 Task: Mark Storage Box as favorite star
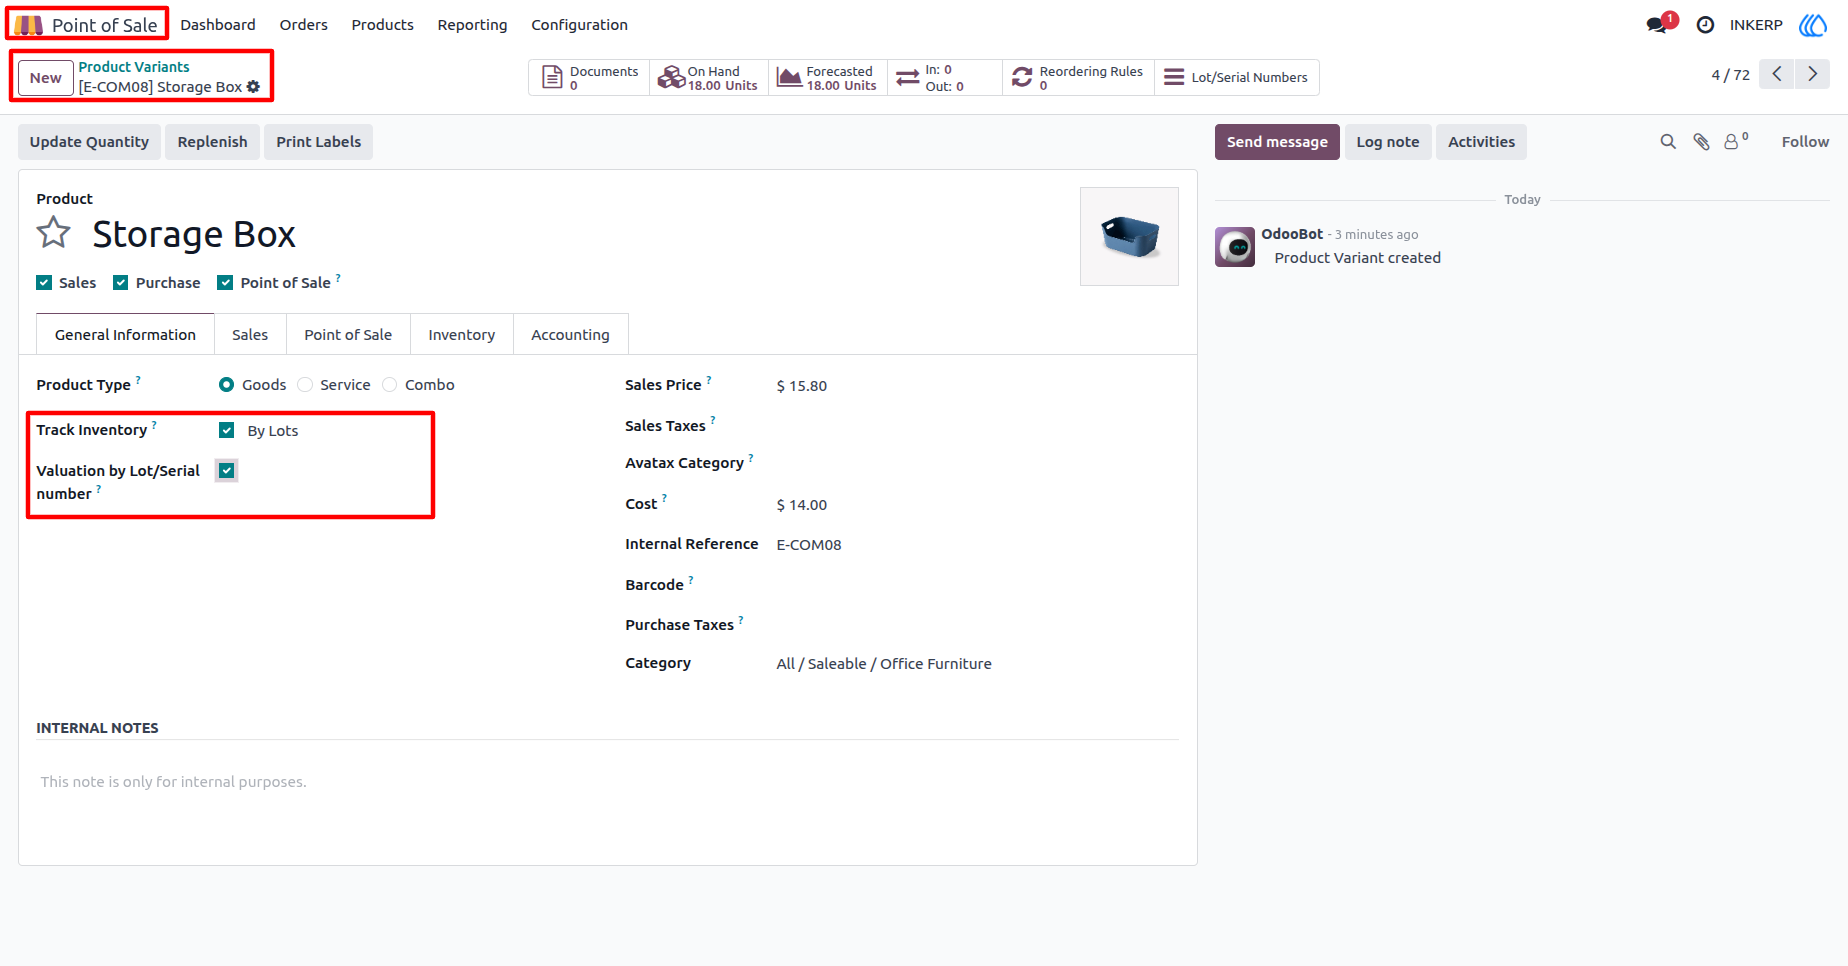click(54, 233)
